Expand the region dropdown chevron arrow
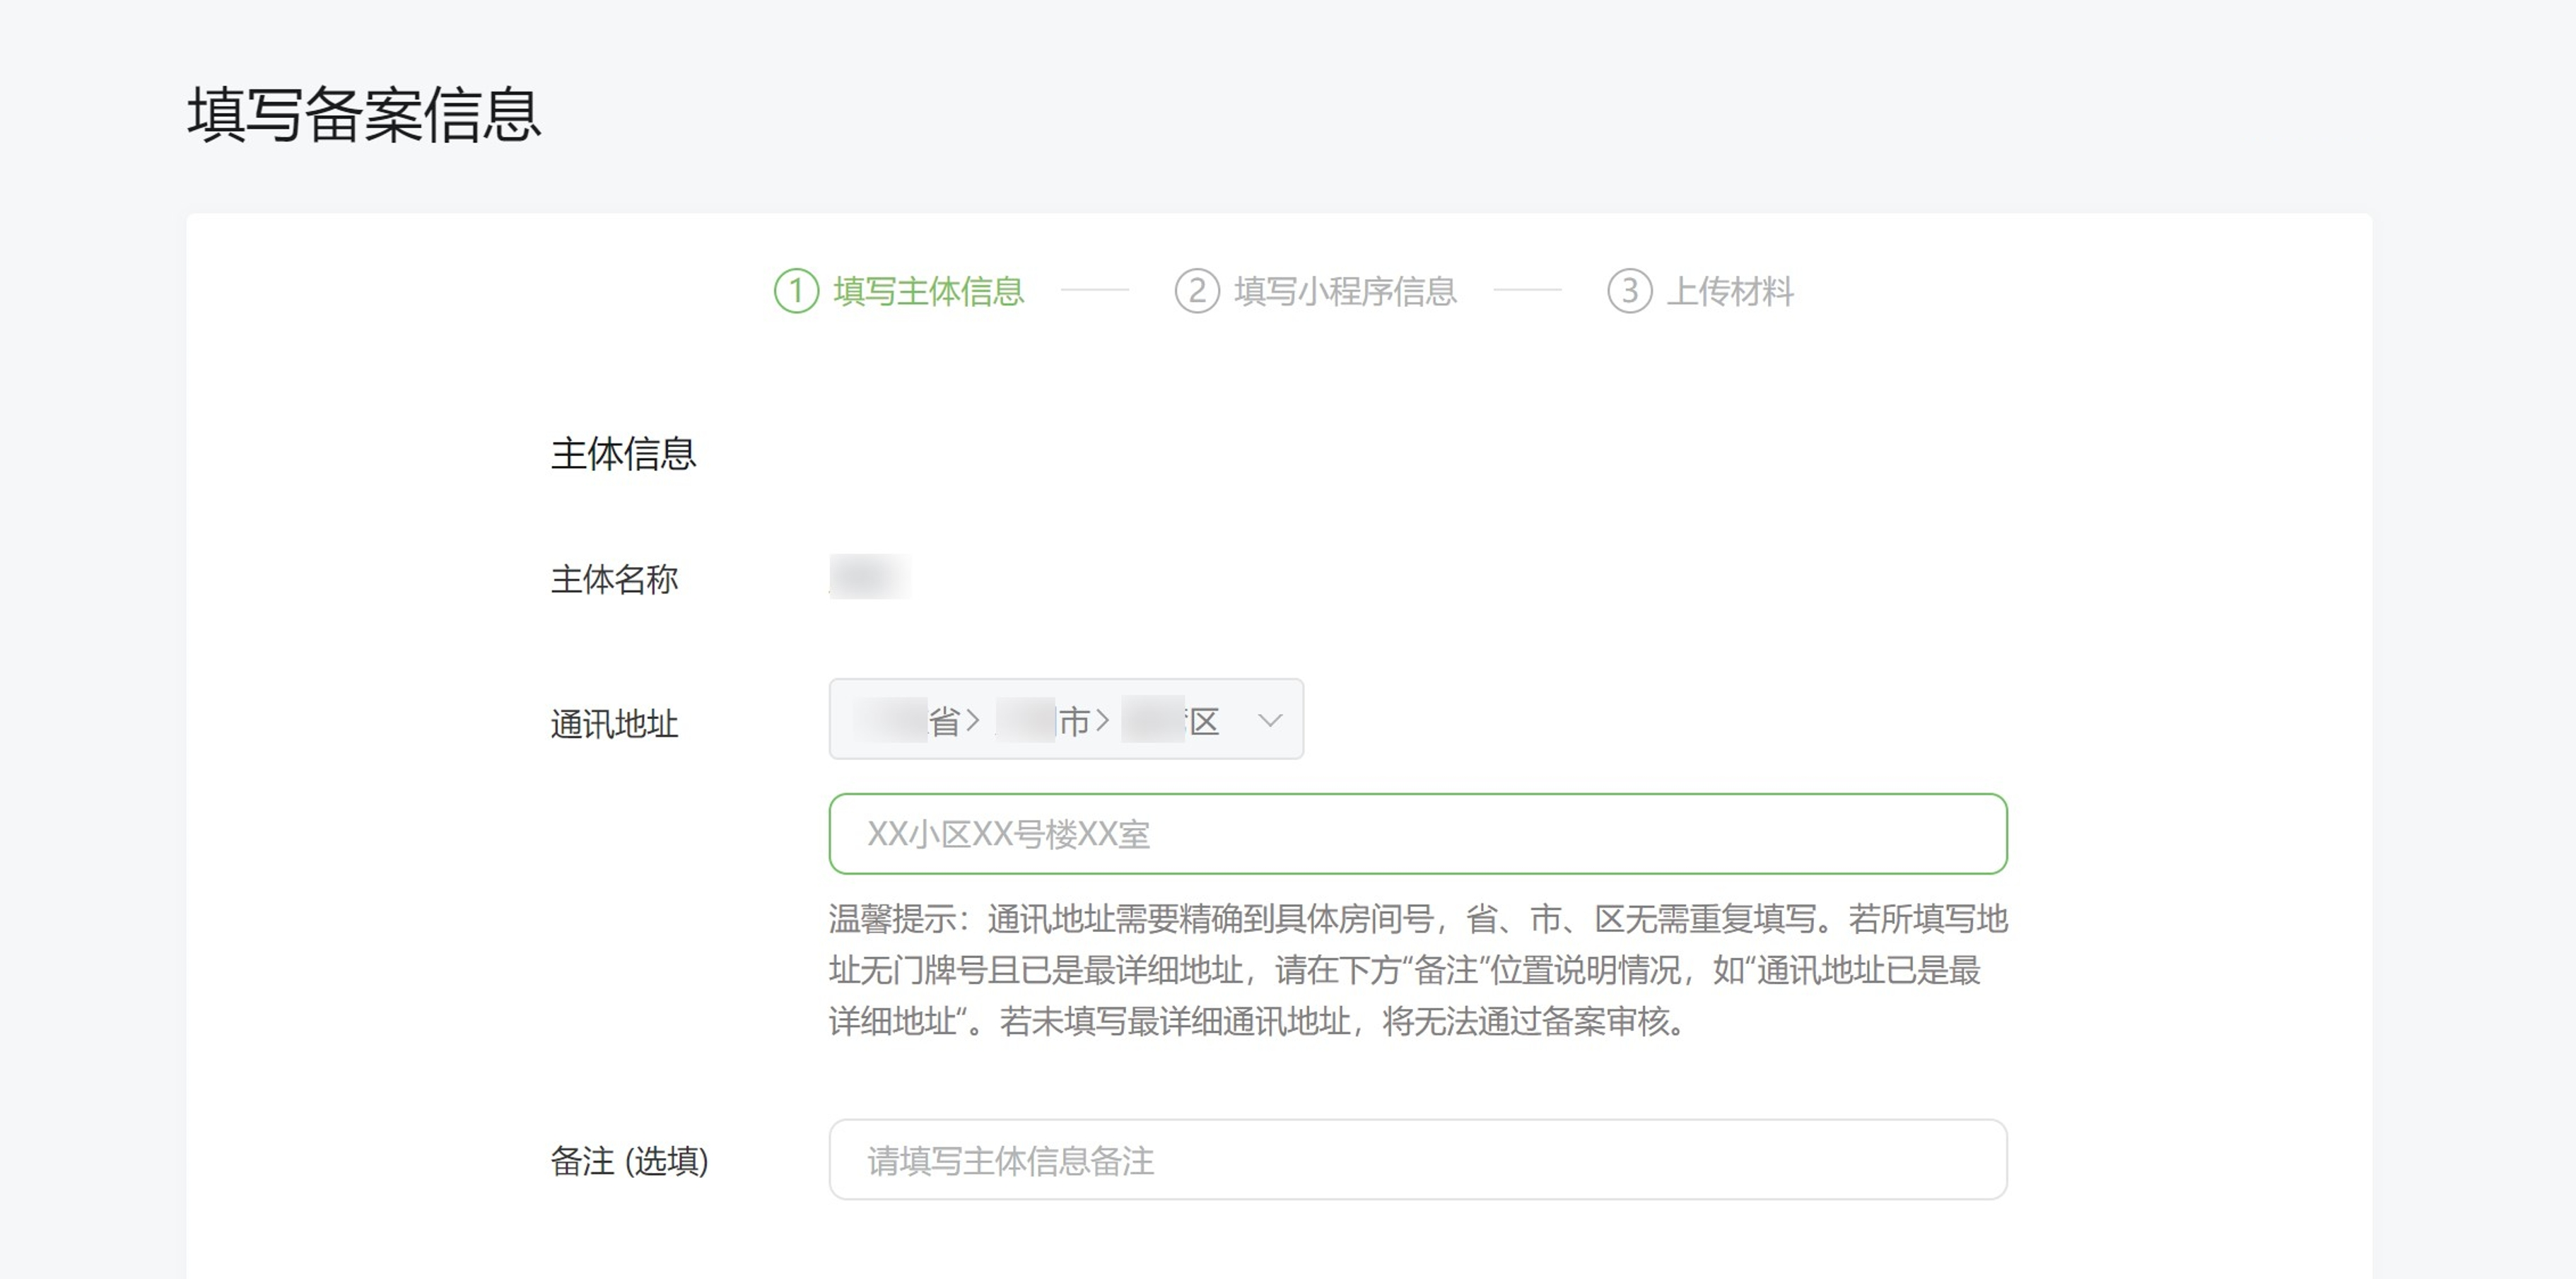 (1270, 720)
